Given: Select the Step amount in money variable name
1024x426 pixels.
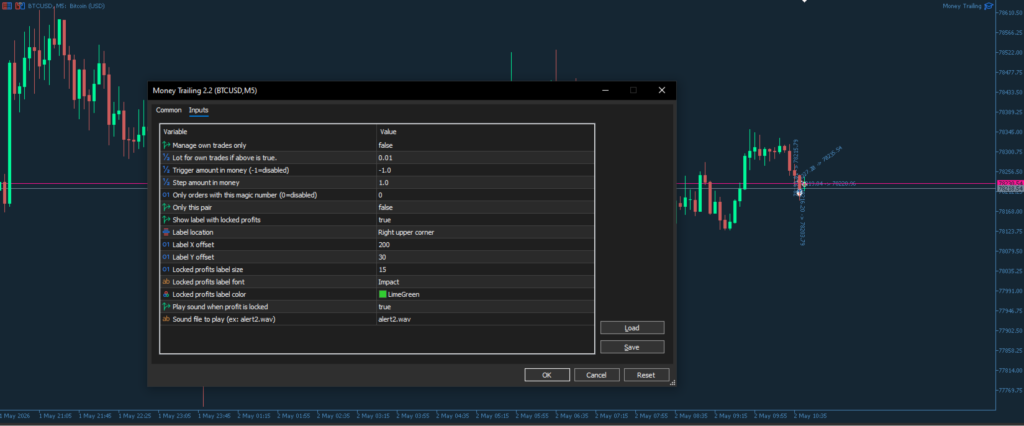Looking at the screenshot, I should [206, 182].
